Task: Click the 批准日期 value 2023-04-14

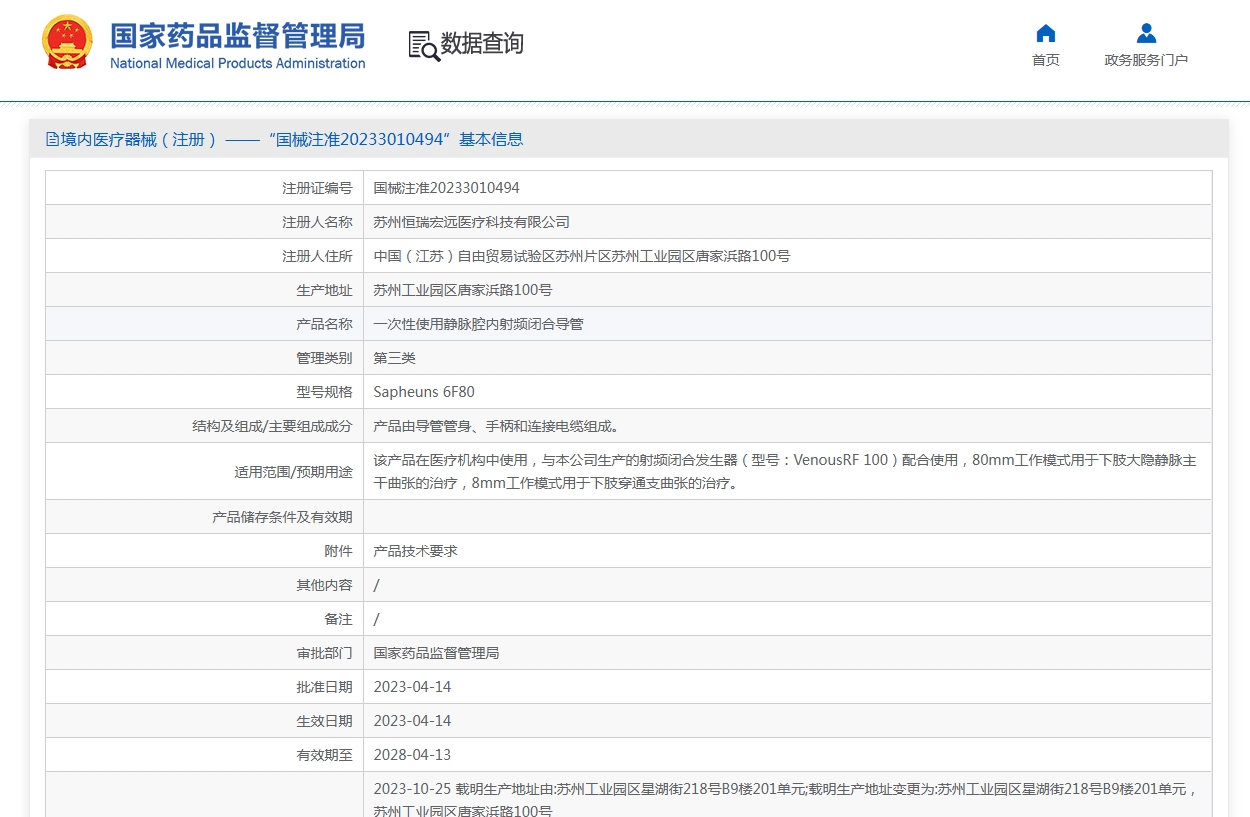Action: point(412,687)
